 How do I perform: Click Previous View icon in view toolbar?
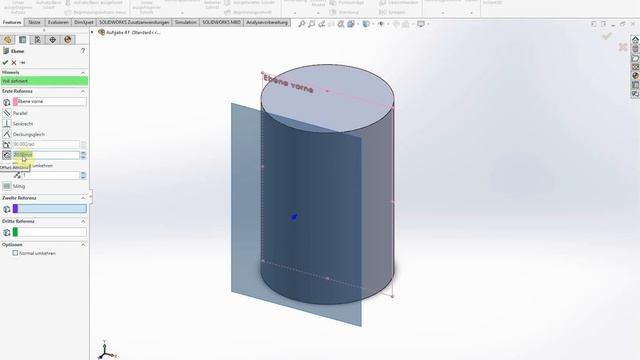pyautogui.click(x=322, y=24)
